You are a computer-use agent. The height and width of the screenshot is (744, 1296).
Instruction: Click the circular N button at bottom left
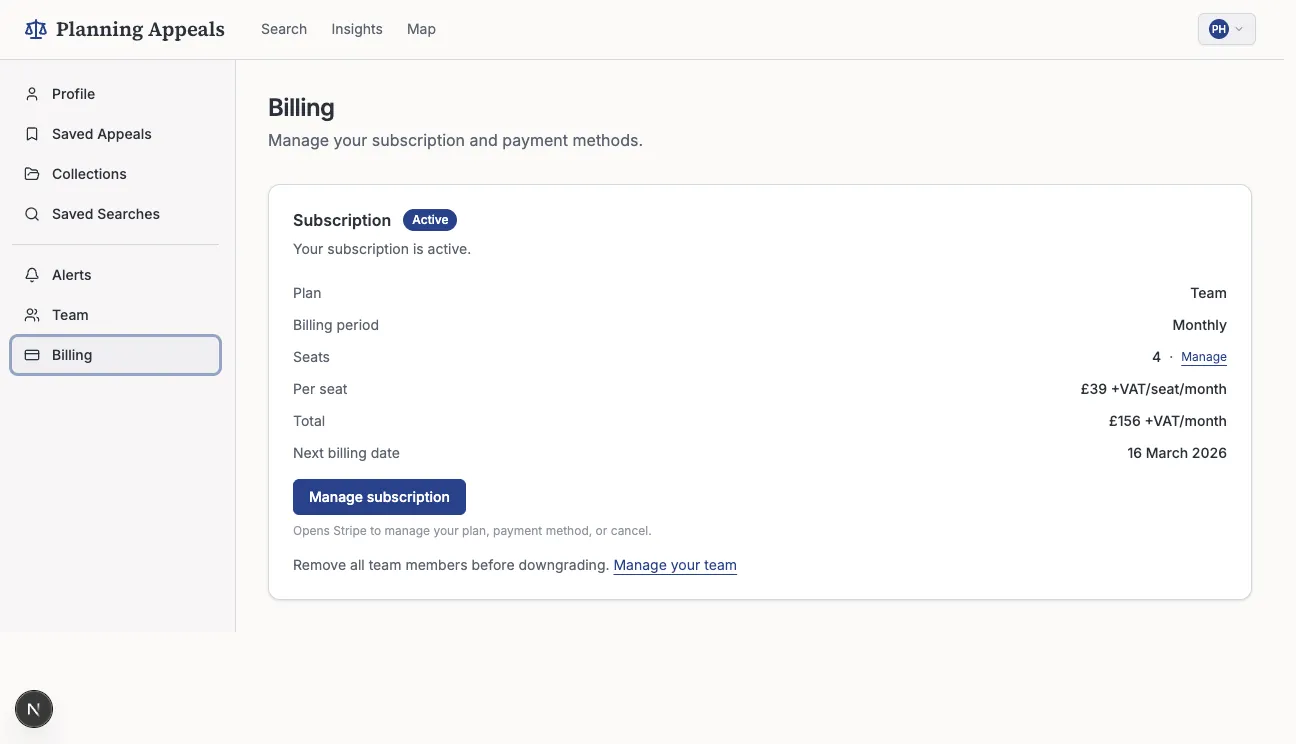34,709
